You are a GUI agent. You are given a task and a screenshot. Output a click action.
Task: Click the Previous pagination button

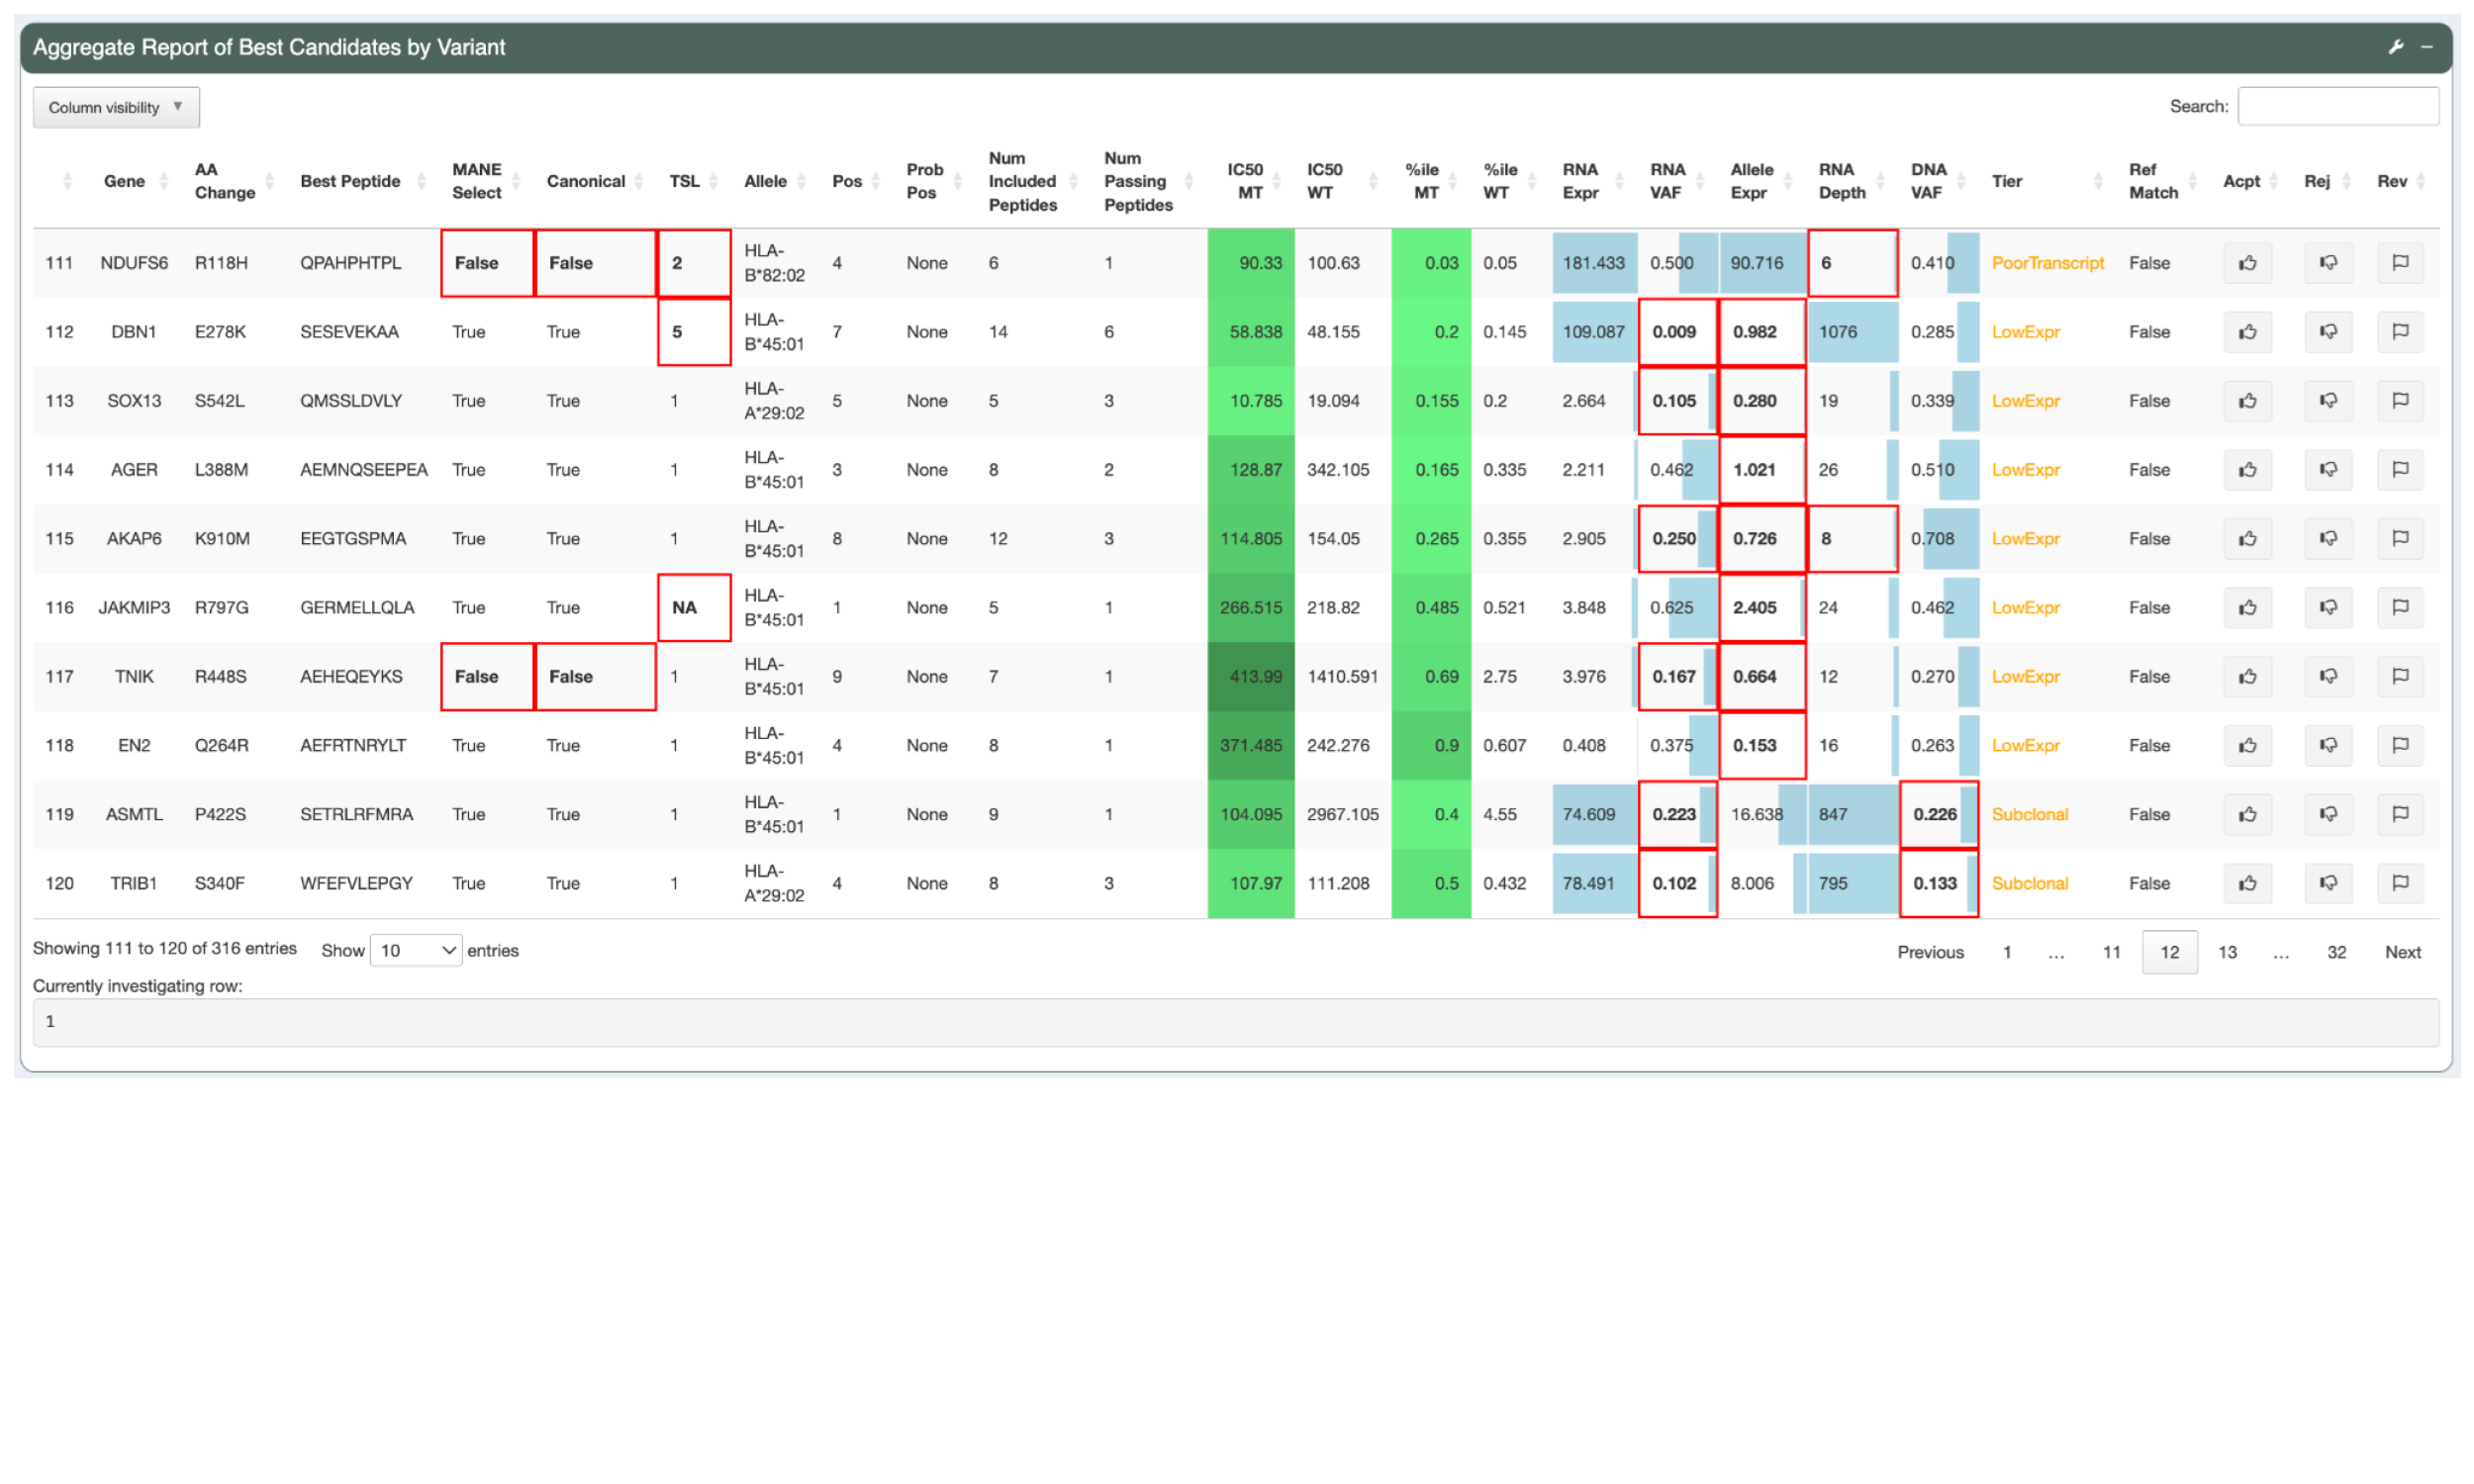pos(1930,953)
